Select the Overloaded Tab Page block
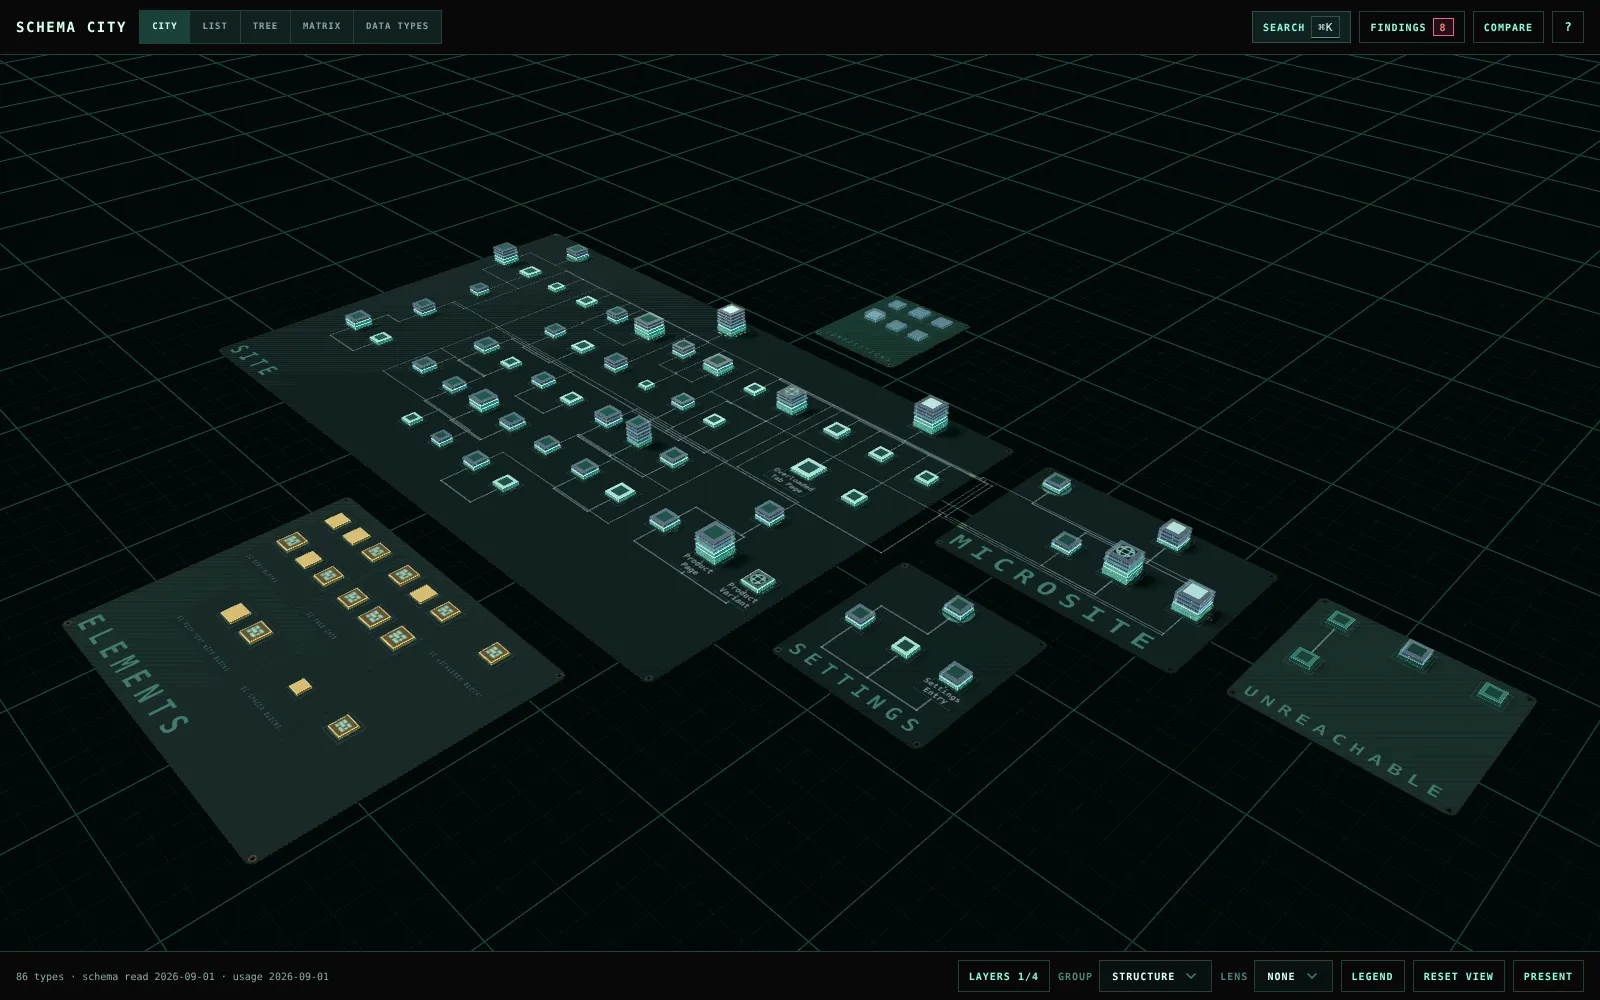The width and height of the screenshot is (1600, 1000). pyautogui.click(x=808, y=468)
